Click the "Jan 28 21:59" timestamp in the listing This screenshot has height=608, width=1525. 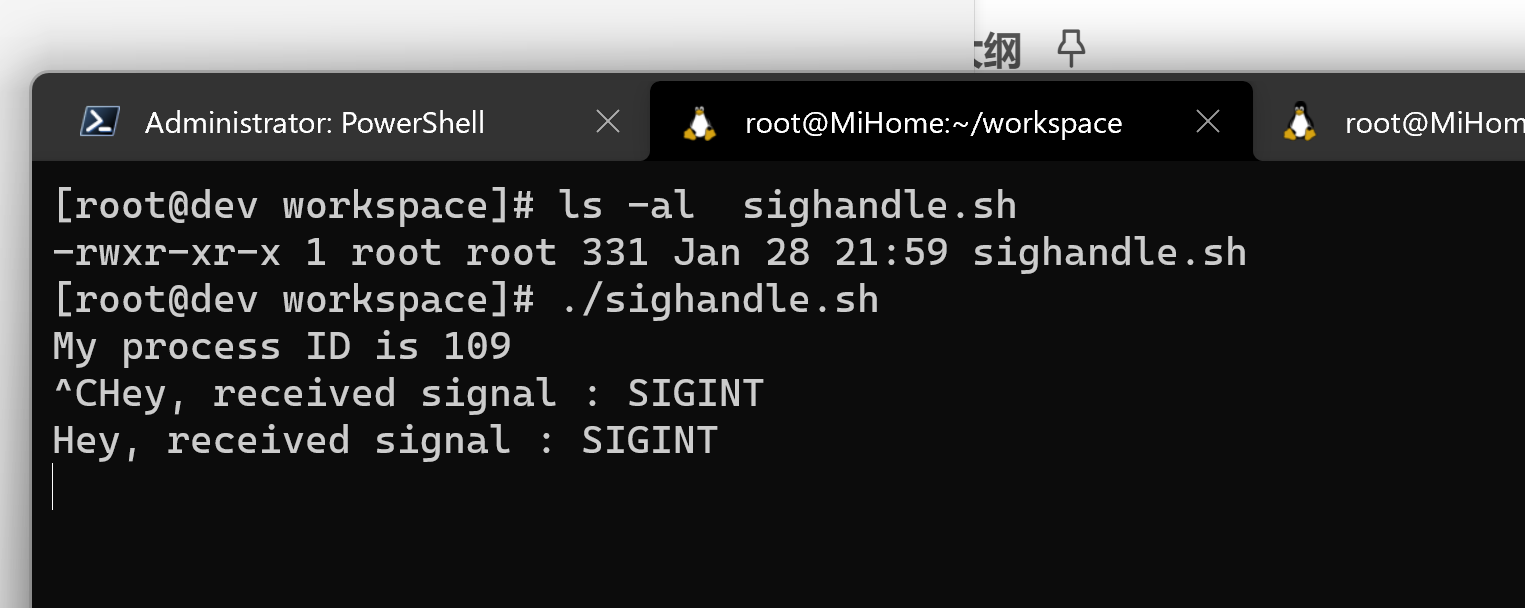(810, 253)
